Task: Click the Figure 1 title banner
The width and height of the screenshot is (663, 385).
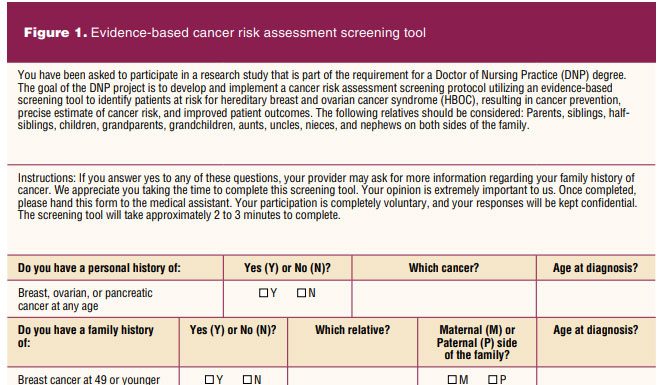Action: tap(331, 33)
